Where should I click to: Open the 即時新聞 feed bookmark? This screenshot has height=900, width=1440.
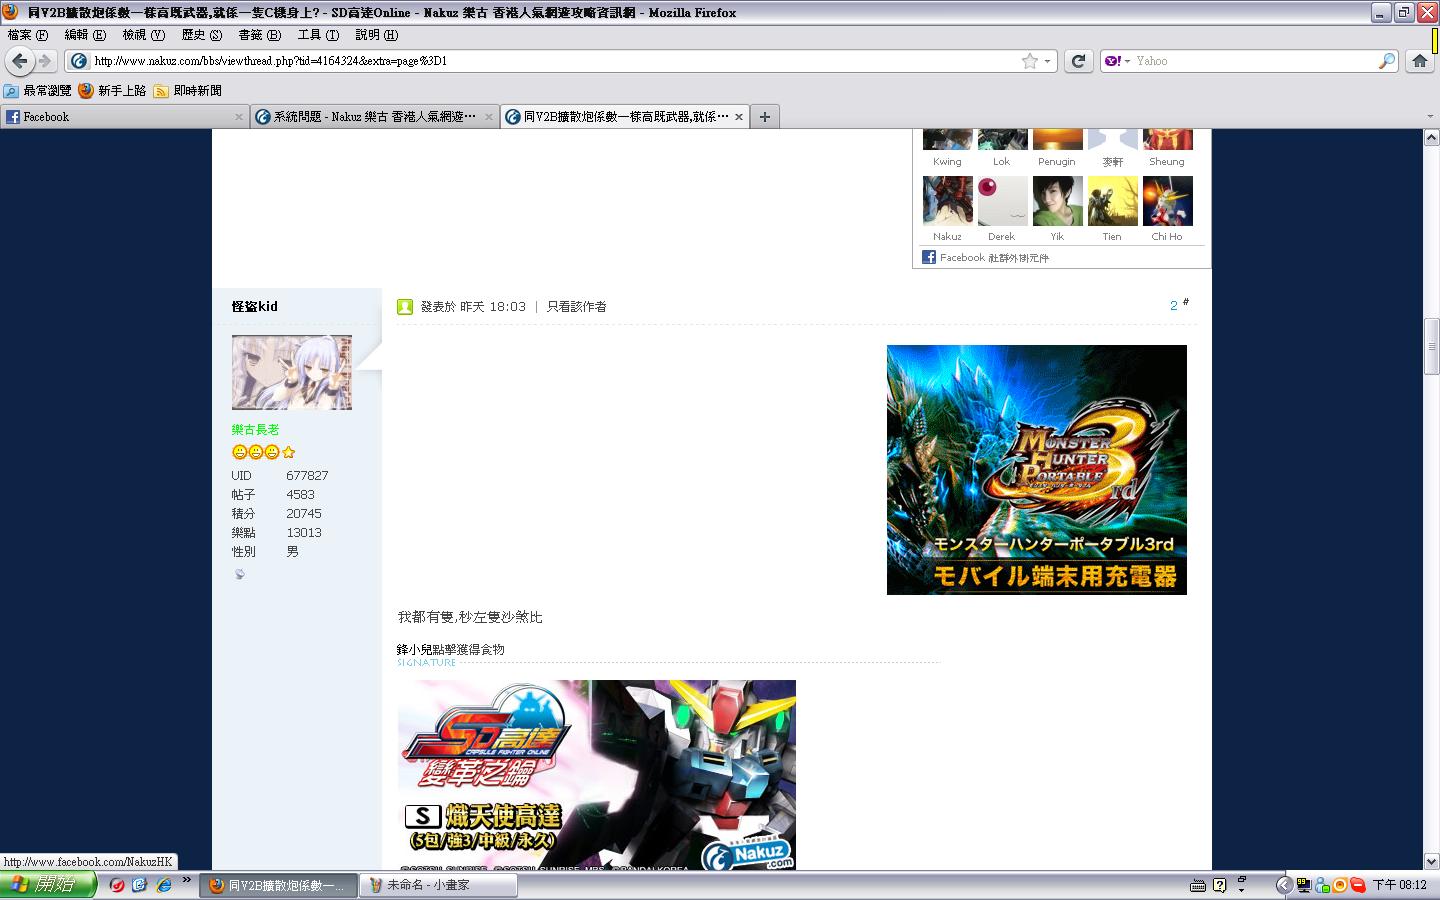(x=187, y=91)
